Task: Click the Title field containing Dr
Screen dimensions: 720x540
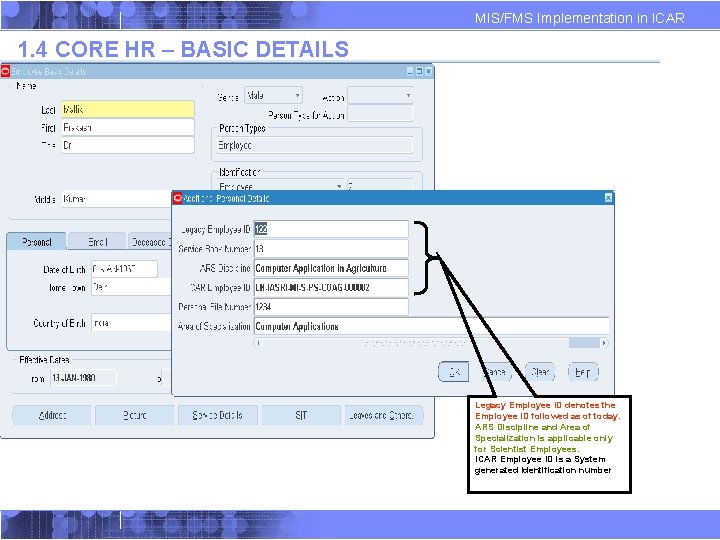Action: [x=128, y=145]
